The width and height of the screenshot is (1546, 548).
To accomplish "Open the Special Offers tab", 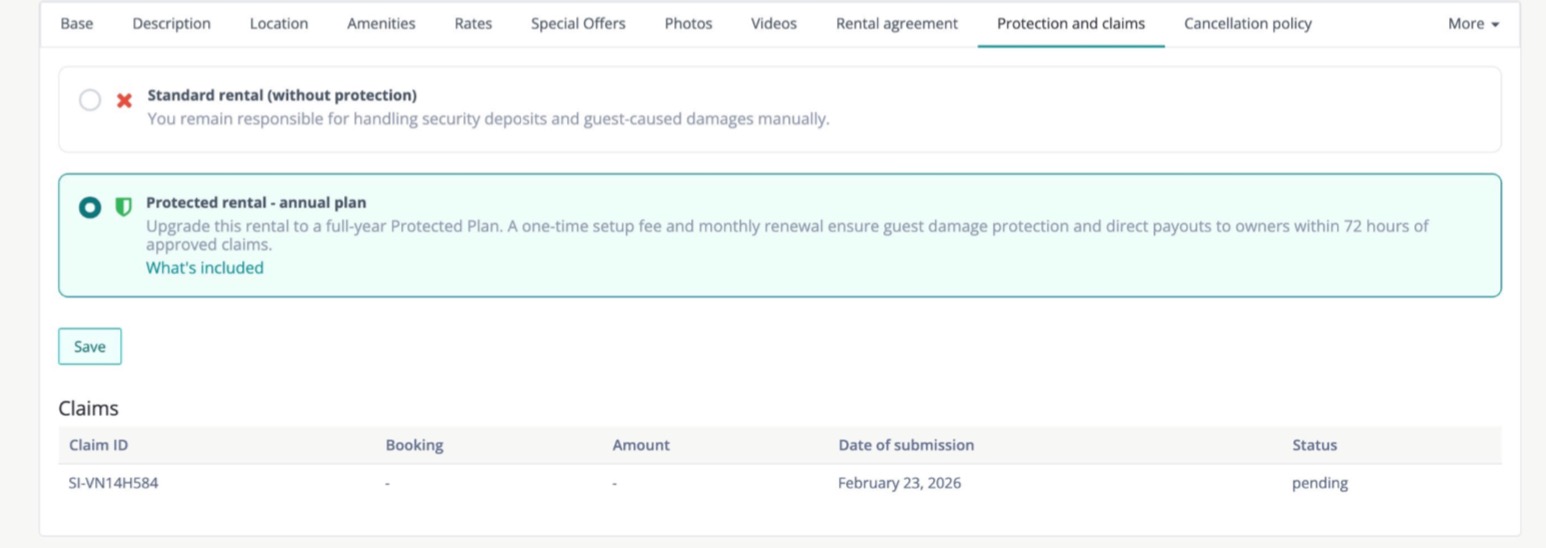I will [578, 24].
